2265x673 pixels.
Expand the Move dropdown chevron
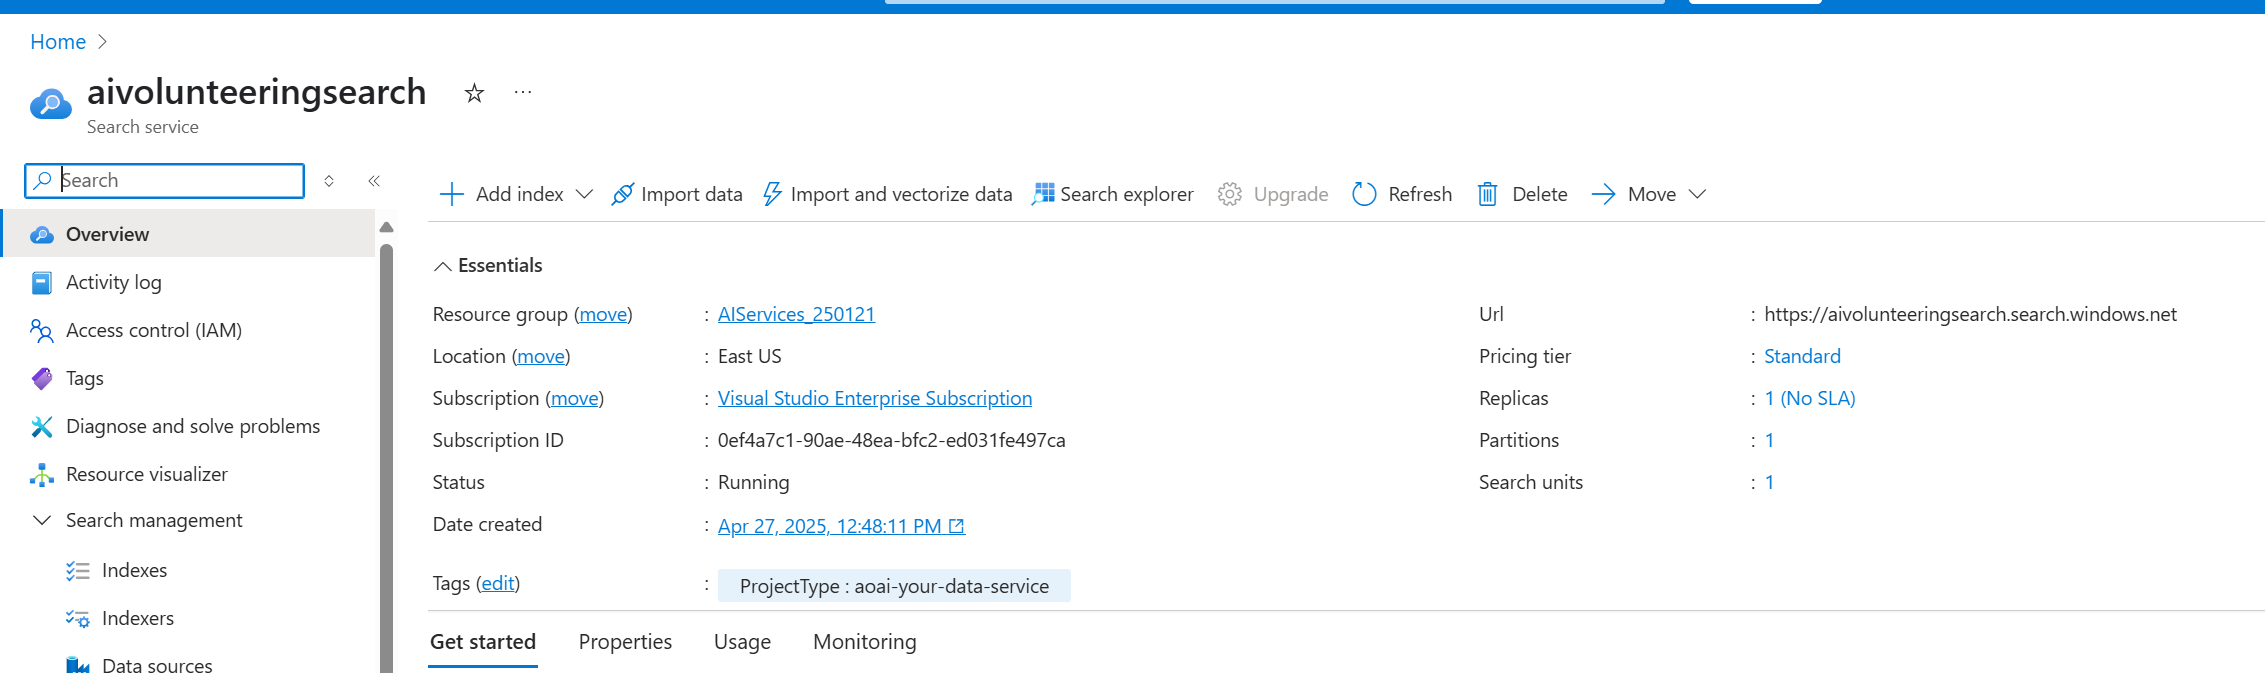[1697, 194]
